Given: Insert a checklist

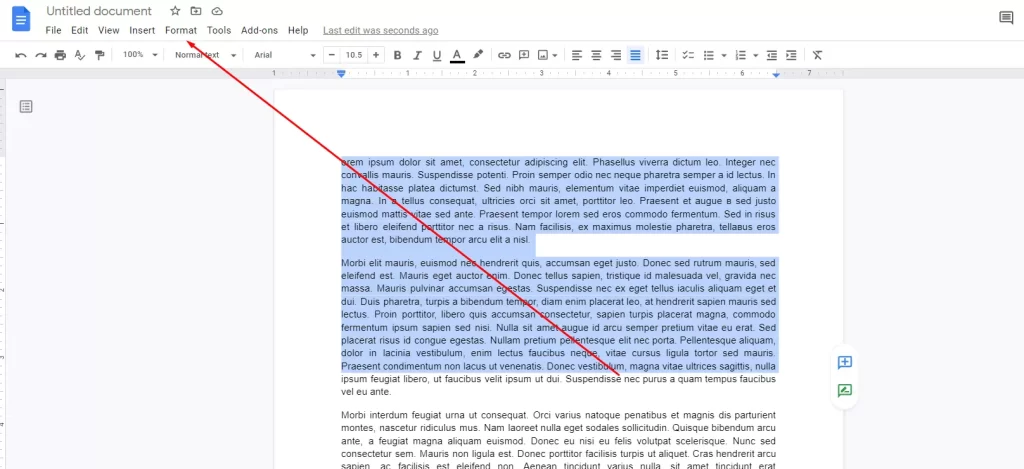Looking at the screenshot, I should pyautogui.click(x=688, y=56).
